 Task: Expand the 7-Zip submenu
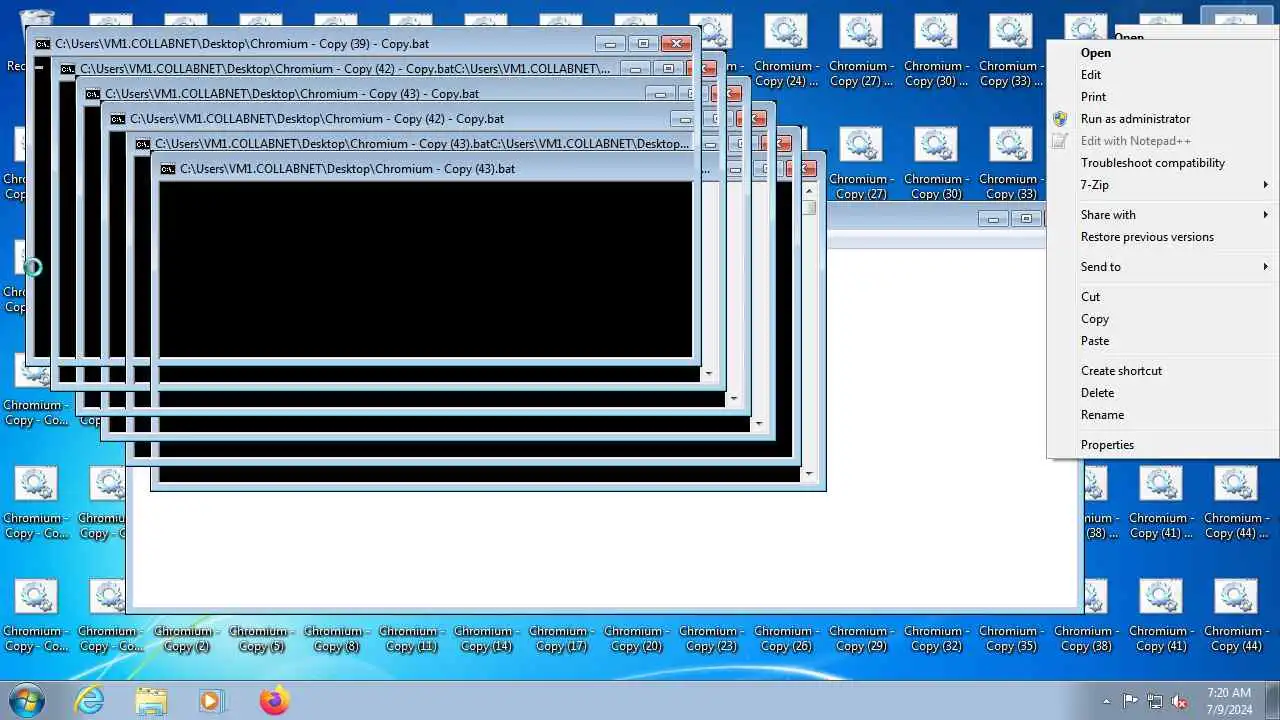click(1265, 185)
